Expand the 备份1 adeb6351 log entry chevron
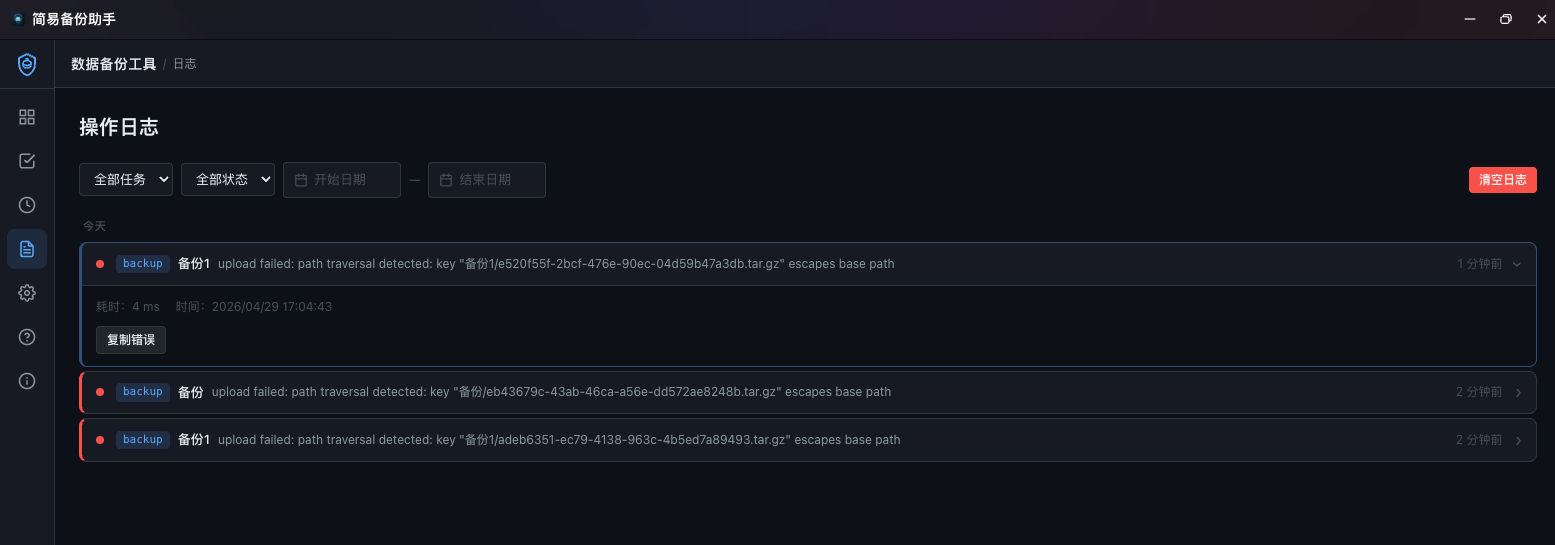Screen dimensions: 1555x545 [x=1519, y=440]
